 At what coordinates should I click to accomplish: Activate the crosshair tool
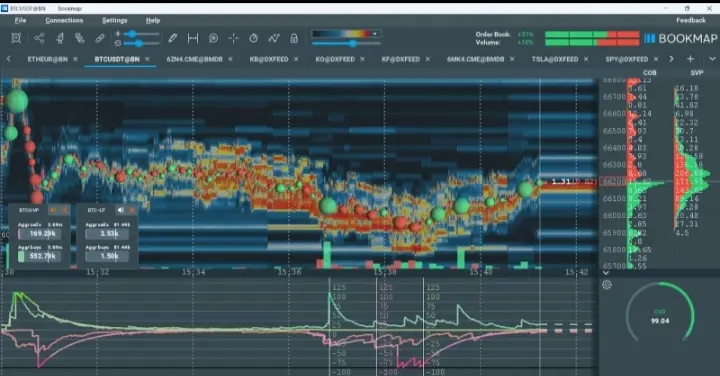tap(233, 38)
